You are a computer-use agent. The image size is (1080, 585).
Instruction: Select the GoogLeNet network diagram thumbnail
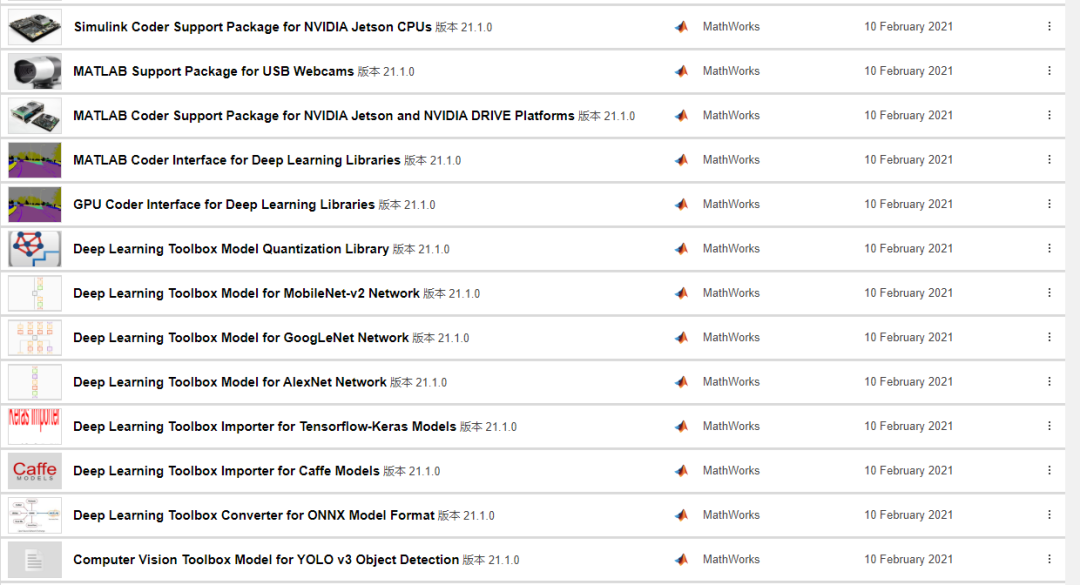click(34, 338)
